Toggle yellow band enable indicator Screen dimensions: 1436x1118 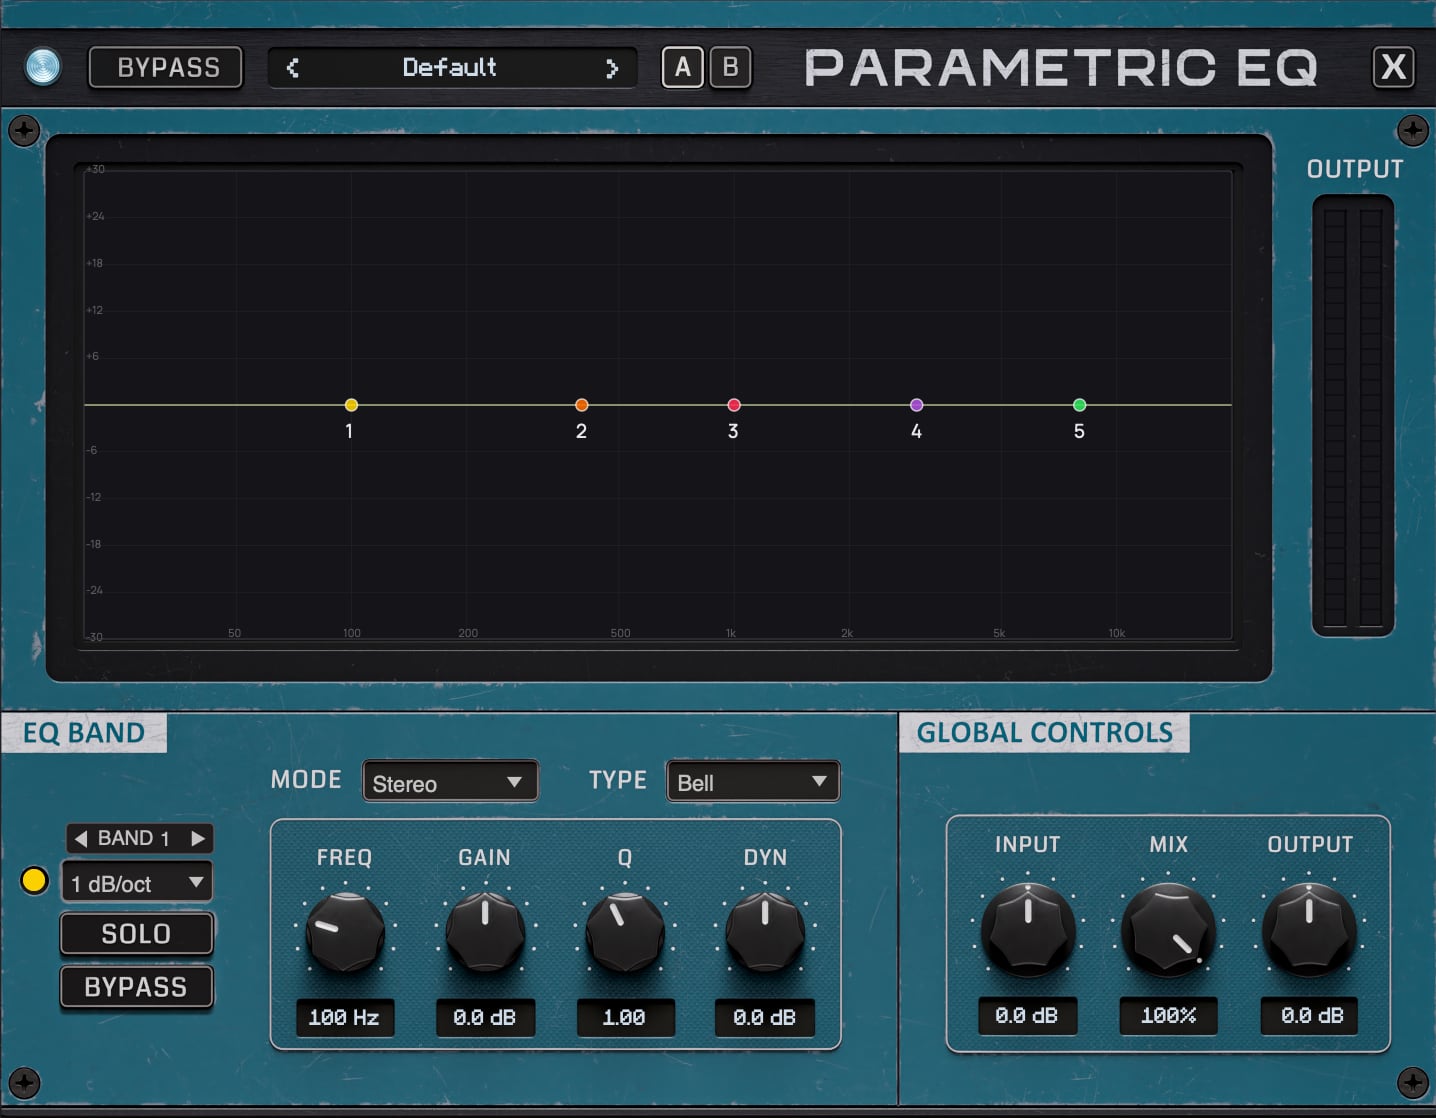(34, 880)
